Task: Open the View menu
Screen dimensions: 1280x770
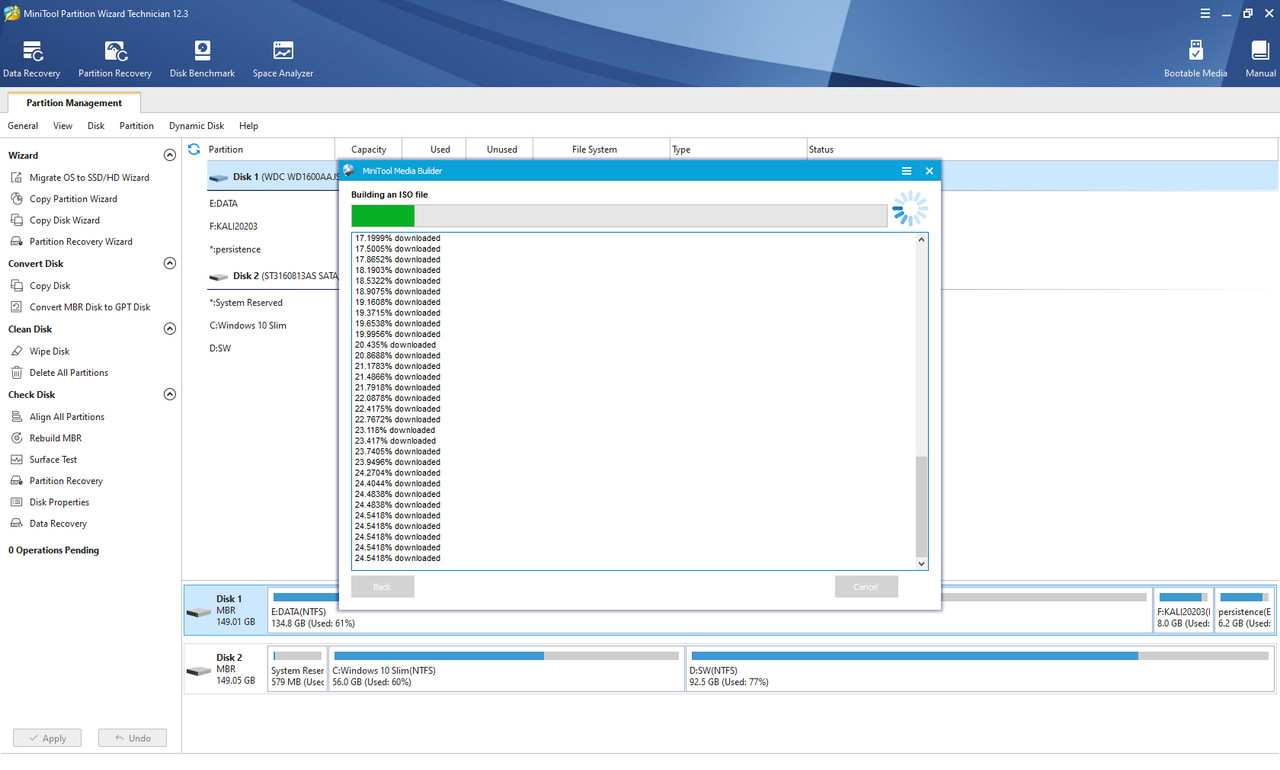Action: (x=63, y=126)
